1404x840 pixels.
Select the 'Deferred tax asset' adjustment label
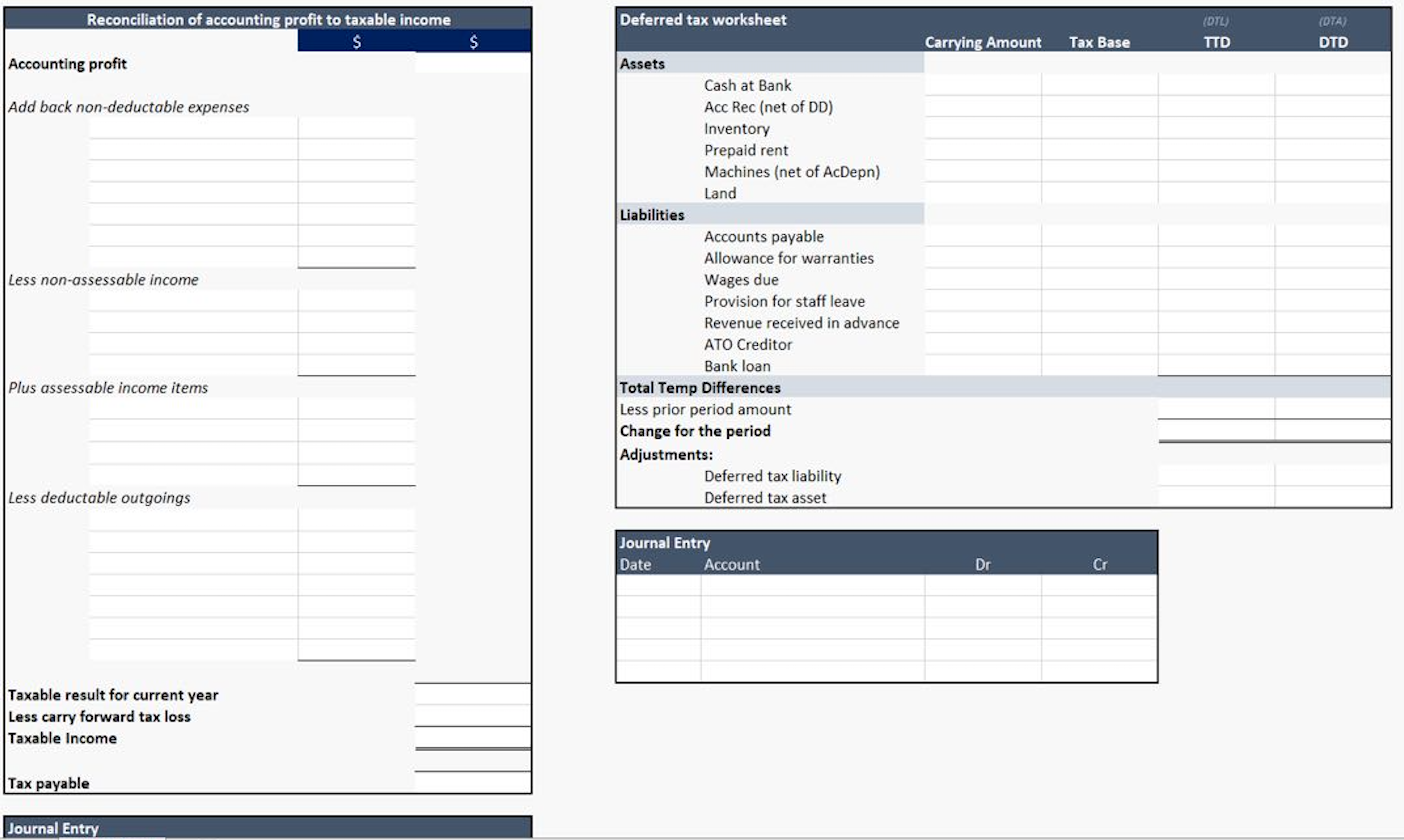click(x=766, y=498)
